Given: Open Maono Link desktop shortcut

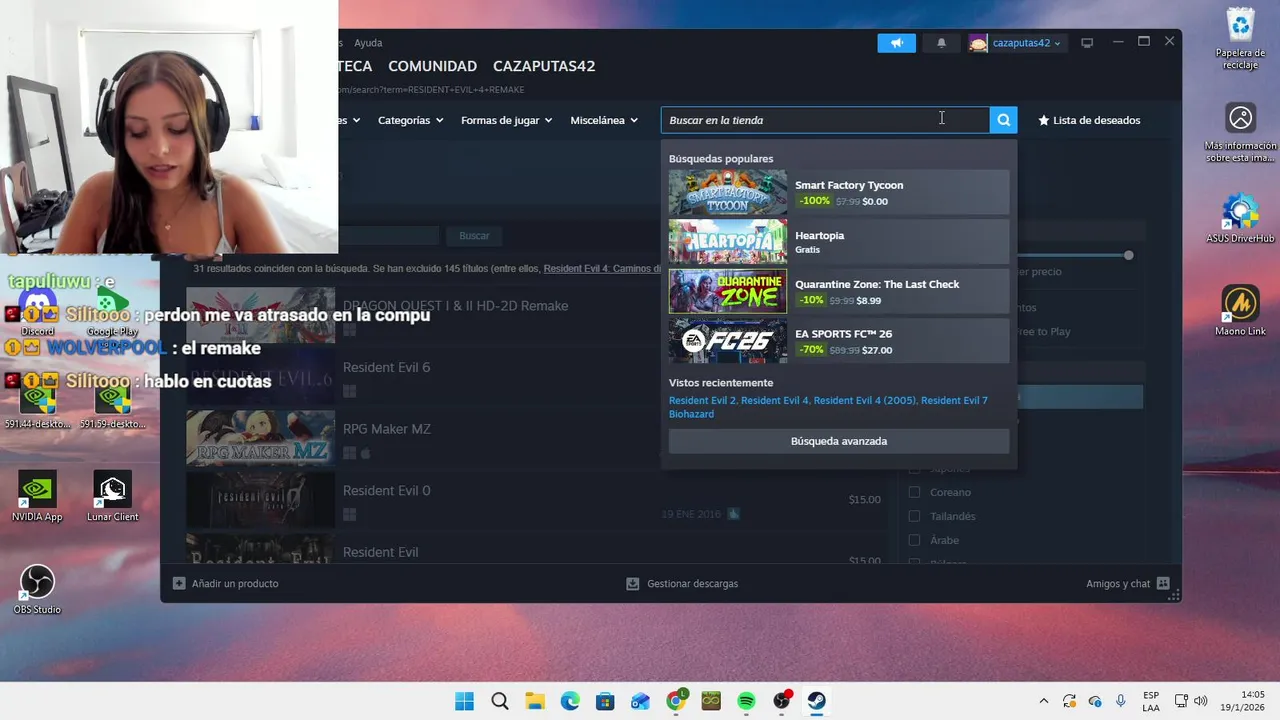Looking at the screenshot, I should tap(1241, 311).
